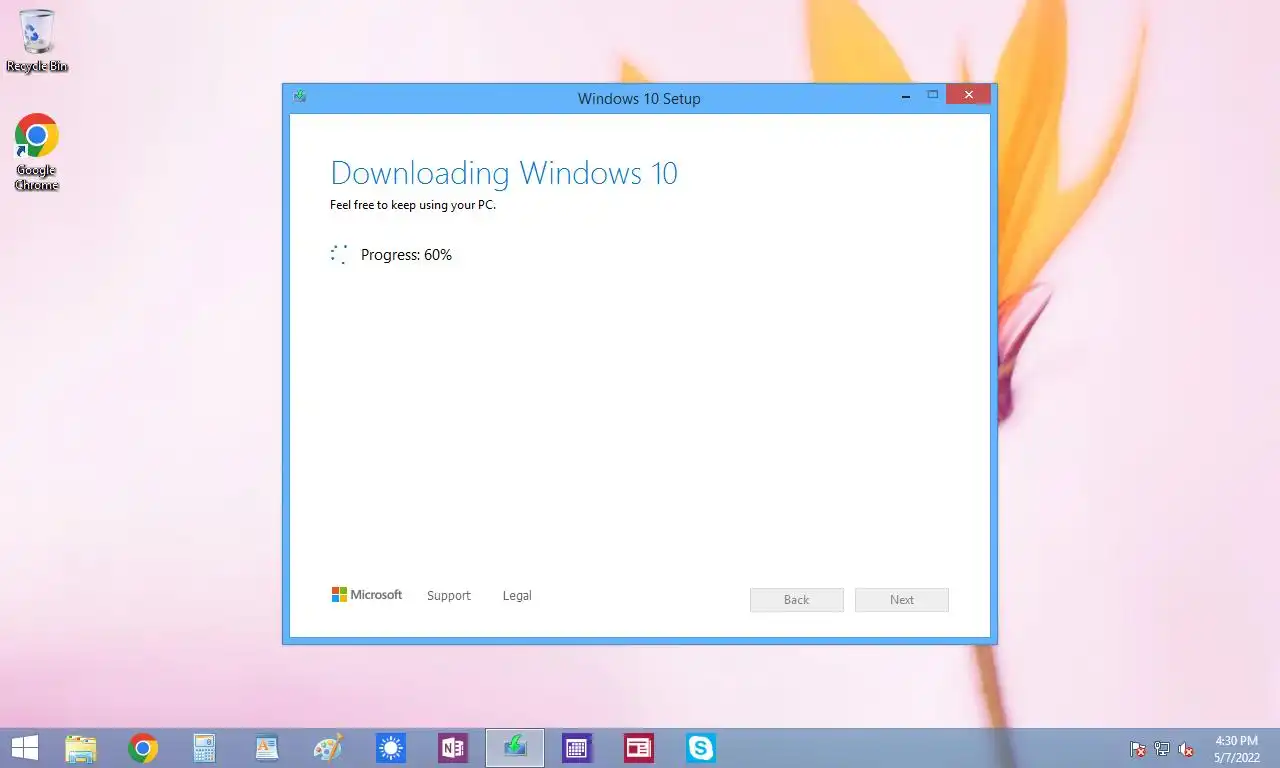Image resolution: width=1280 pixels, height=768 pixels.
Task: Click the Downloading Windows 10 heading
Action: click(504, 173)
